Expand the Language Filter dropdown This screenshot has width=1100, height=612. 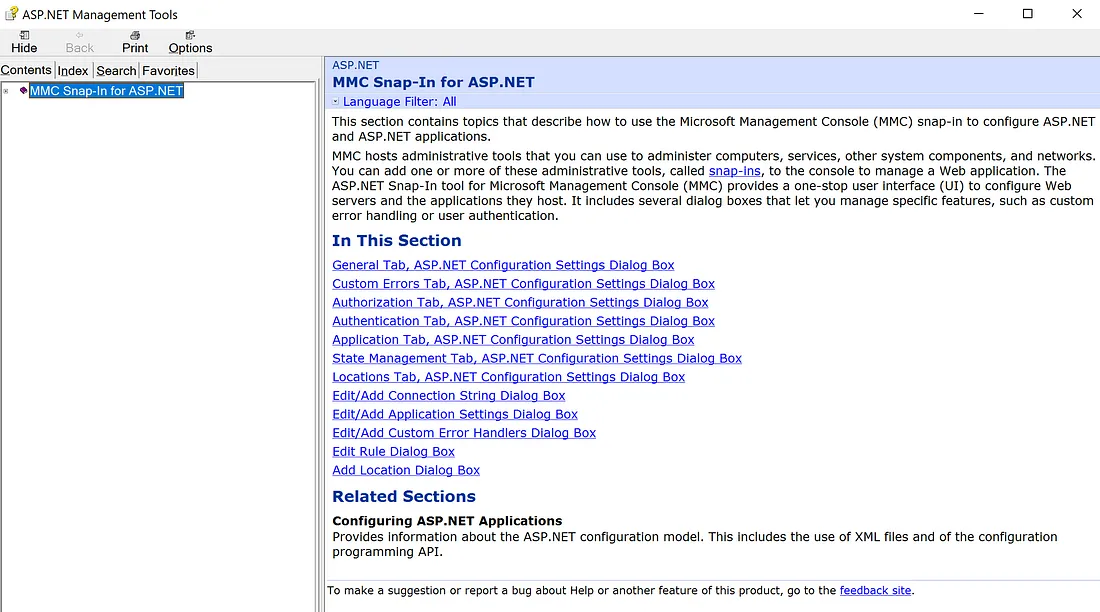tap(337, 101)
